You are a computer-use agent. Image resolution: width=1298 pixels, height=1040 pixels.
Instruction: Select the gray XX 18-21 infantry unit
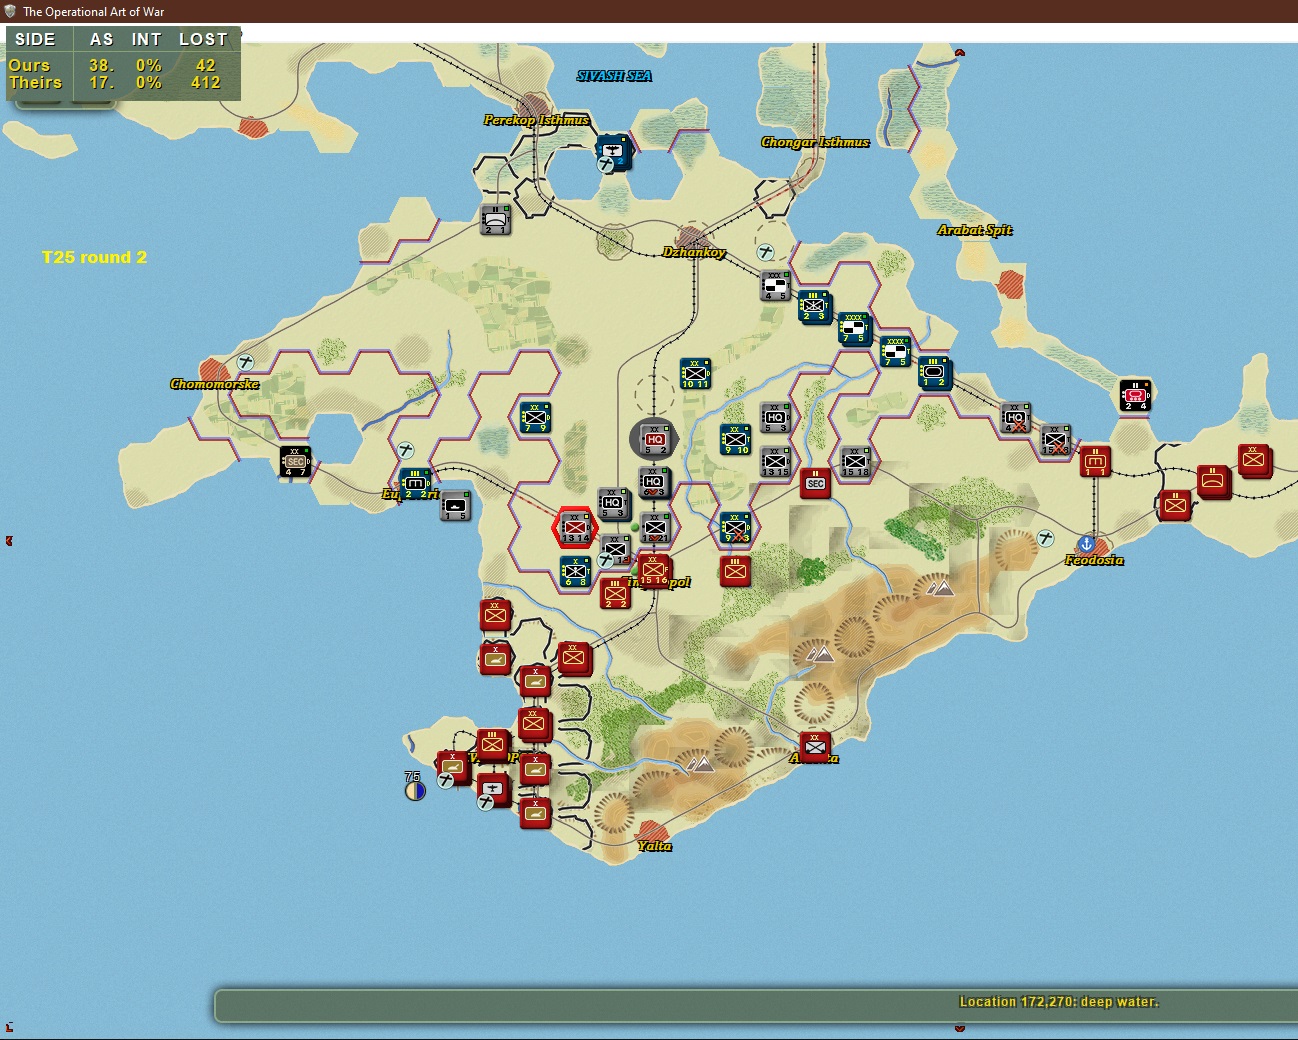655,528
